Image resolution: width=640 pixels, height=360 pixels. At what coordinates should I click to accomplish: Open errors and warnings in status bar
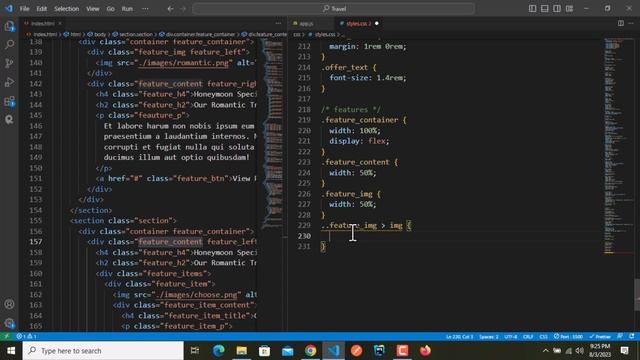click(26, 336)
